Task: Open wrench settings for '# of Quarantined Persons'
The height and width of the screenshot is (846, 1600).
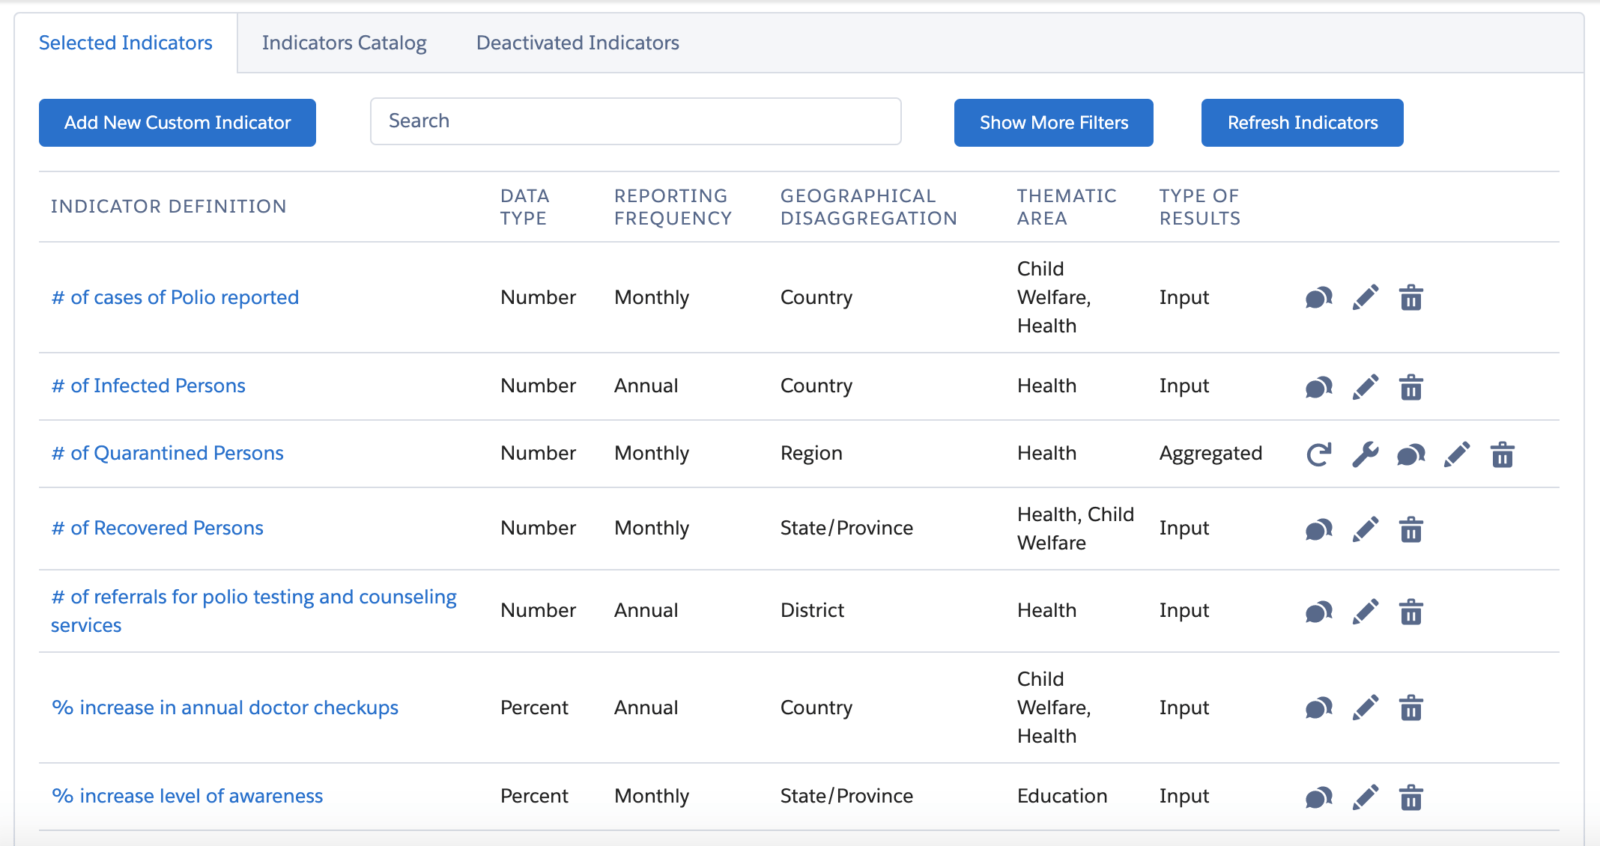Action: click(1365, 455)
